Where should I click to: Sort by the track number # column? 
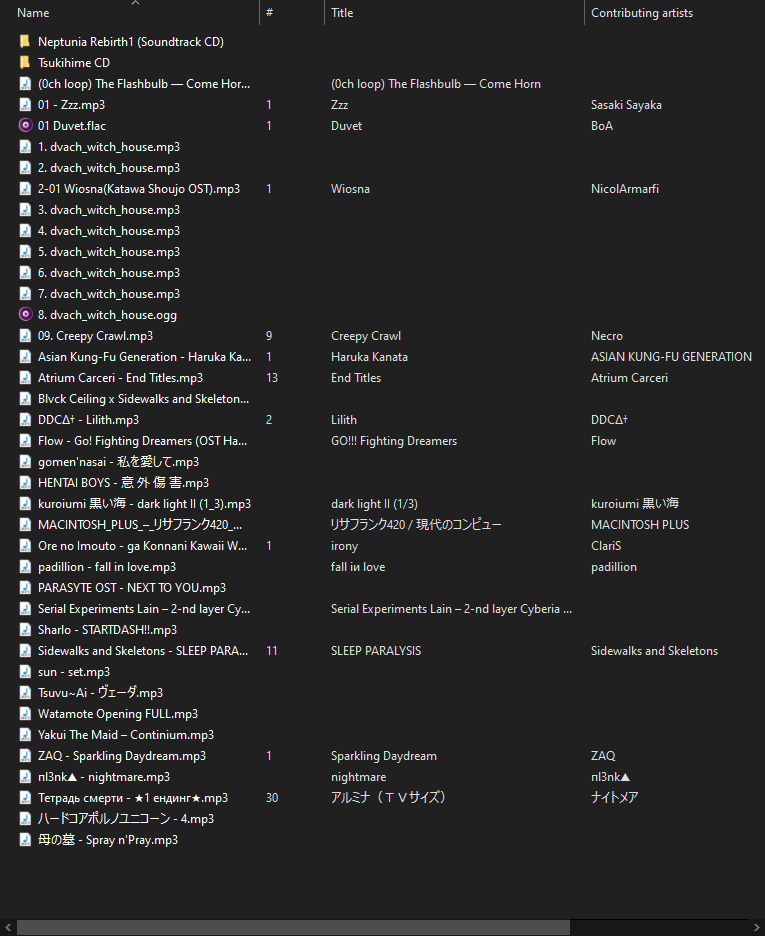(x=270, y=13)
